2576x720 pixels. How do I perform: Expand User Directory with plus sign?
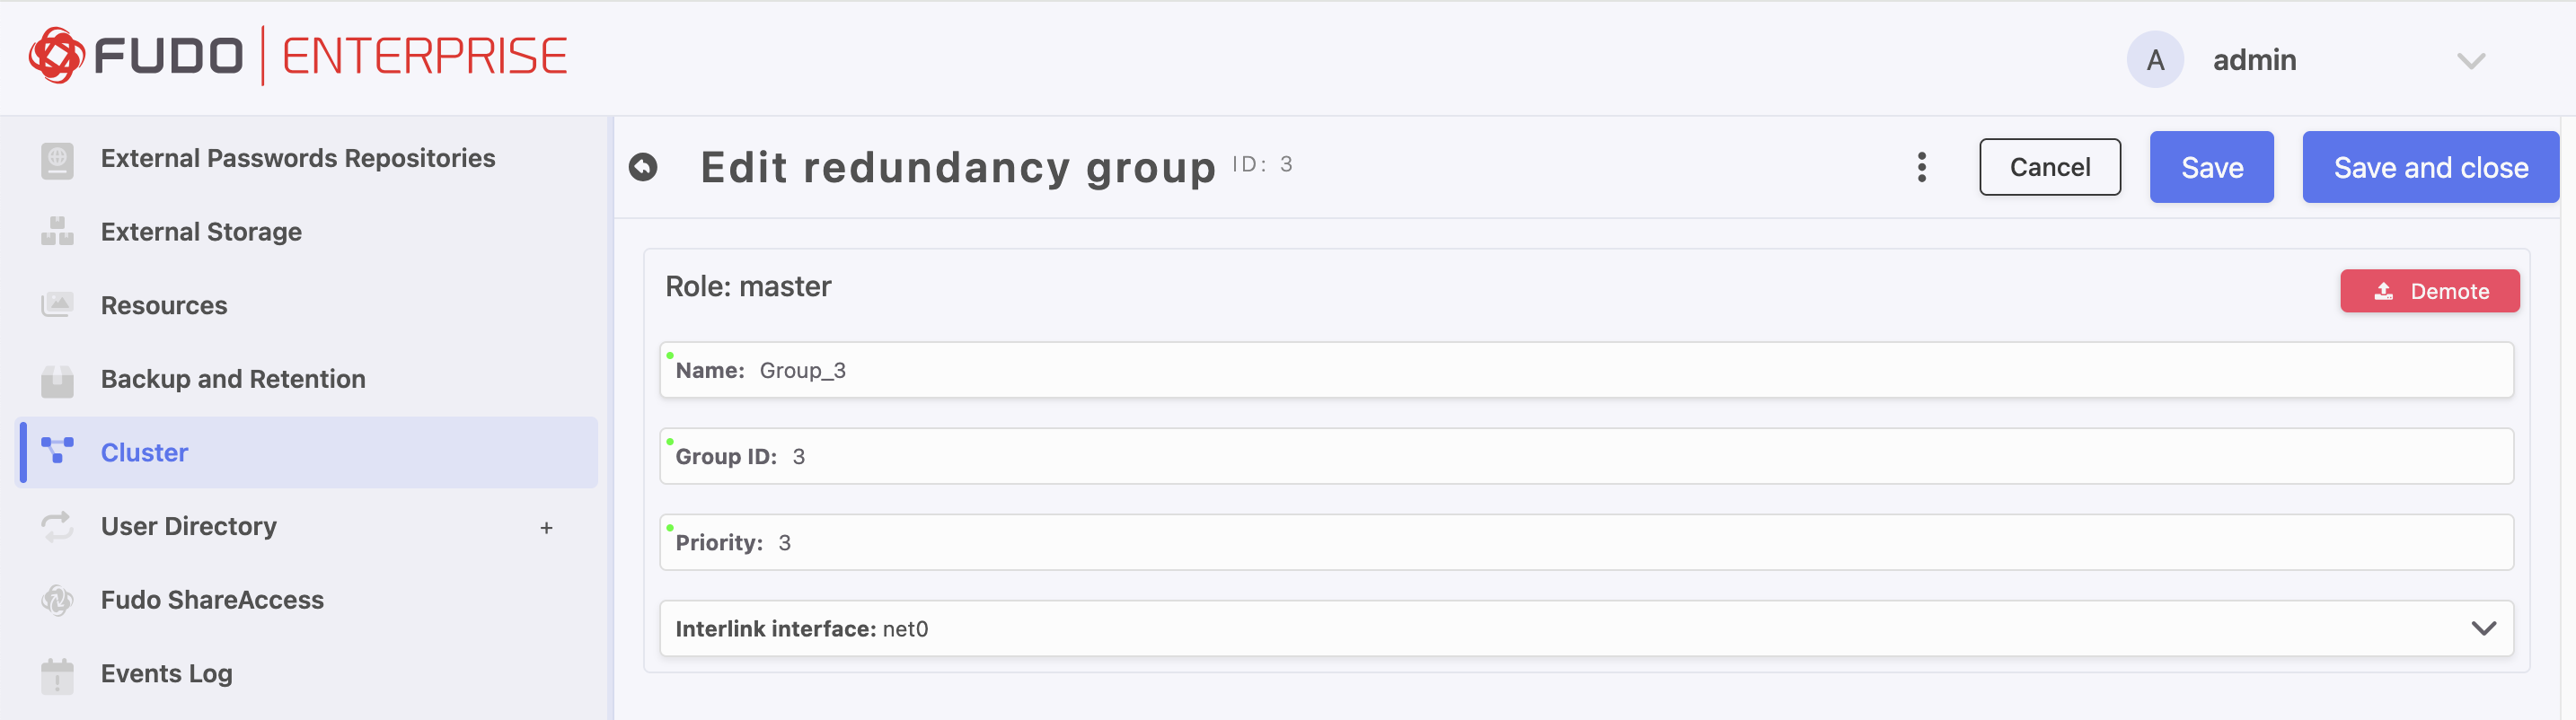(546, 528)
